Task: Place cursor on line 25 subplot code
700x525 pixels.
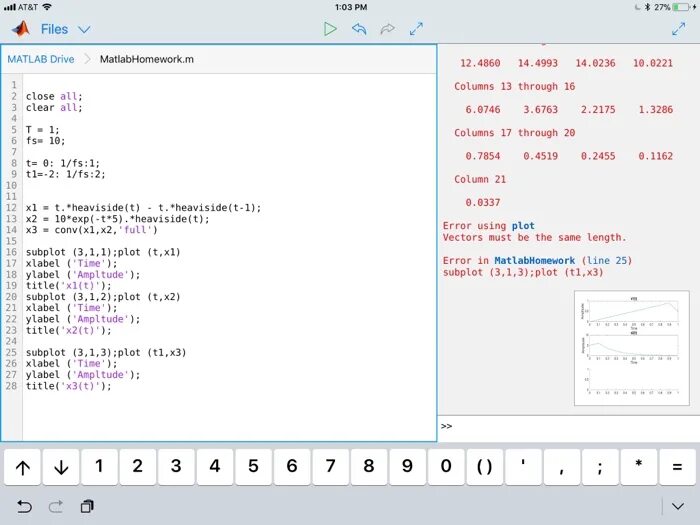Action: pos(106,353)
